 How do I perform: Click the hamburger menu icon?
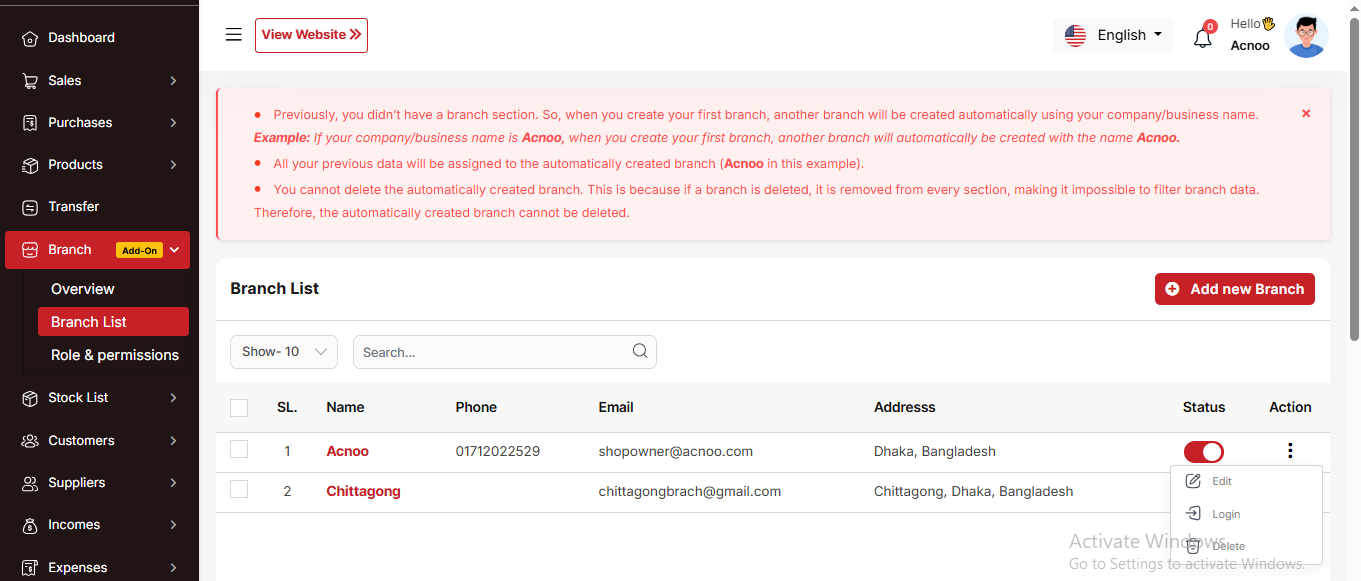(x=233, y=35)
